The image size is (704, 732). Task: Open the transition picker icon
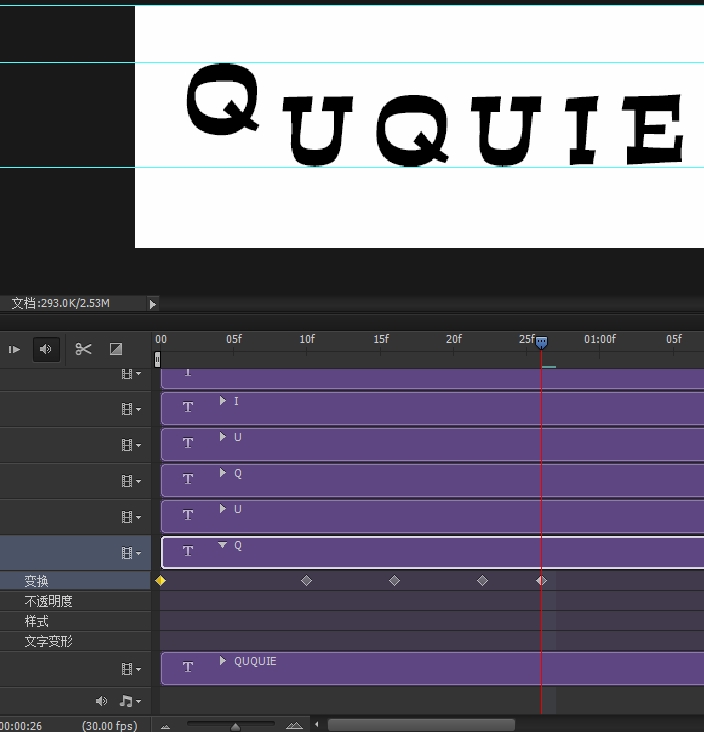pyautogui.click(x=116, y=349)
